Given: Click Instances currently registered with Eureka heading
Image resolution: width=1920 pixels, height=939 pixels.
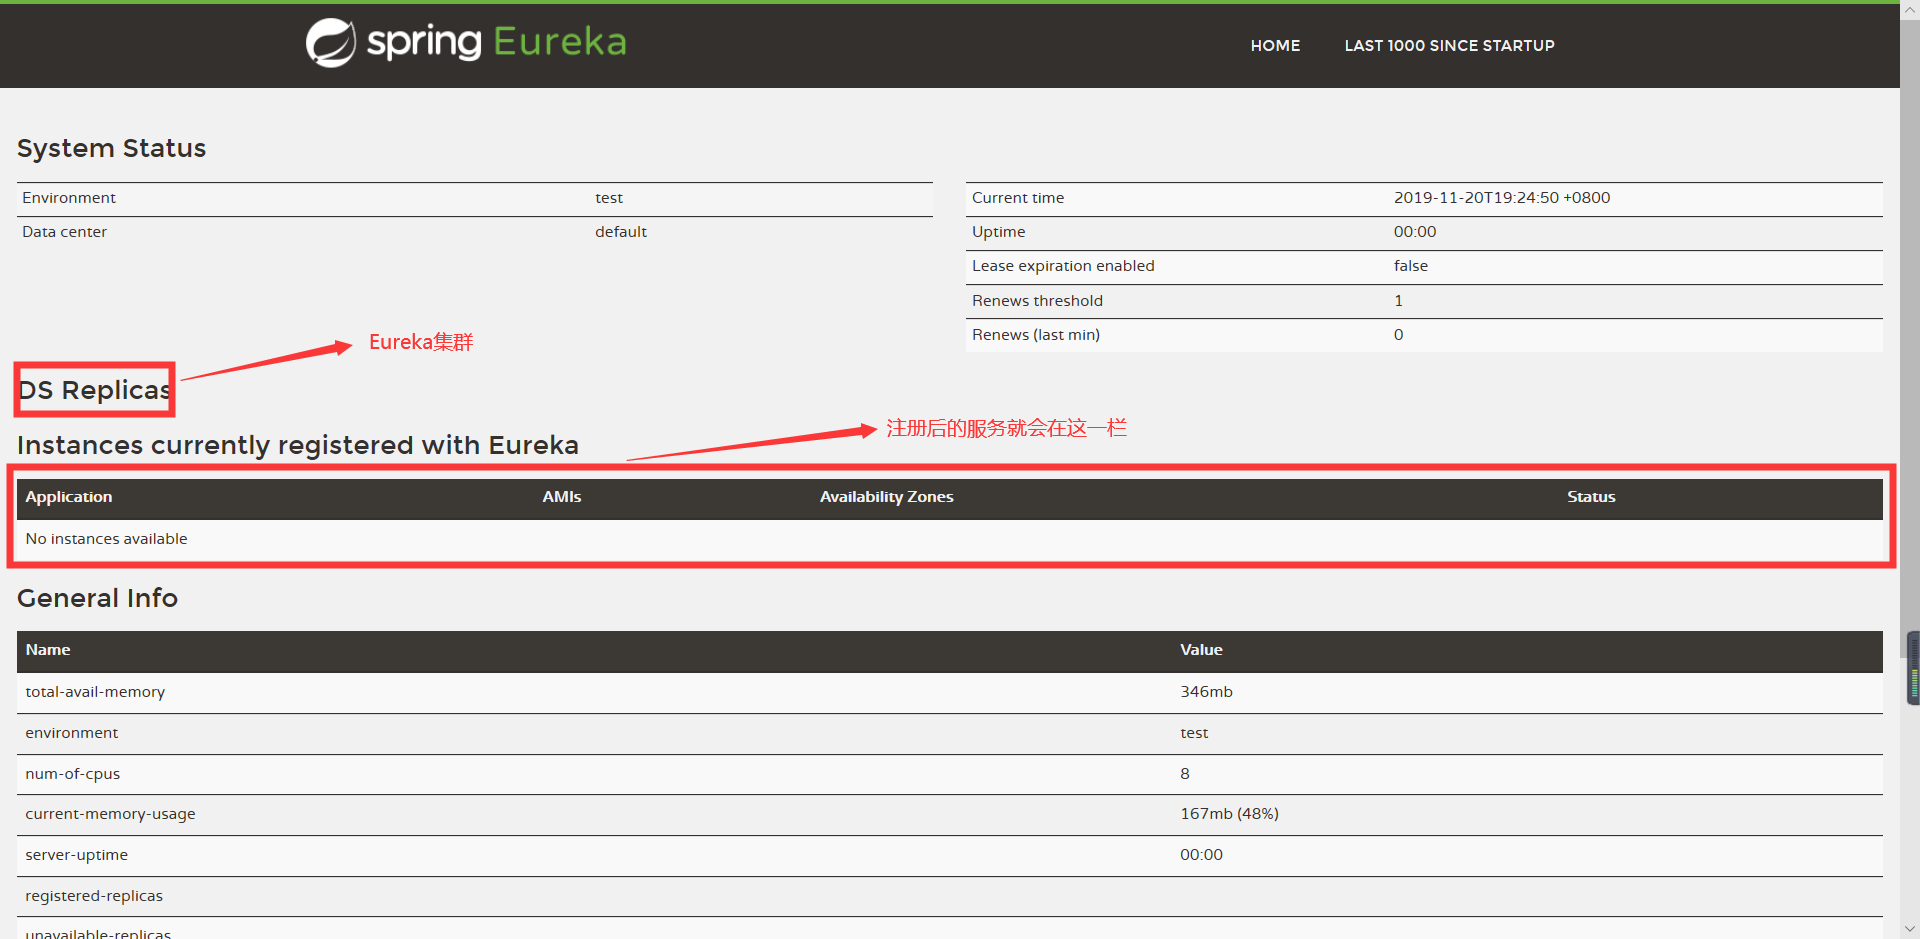Looking at the screenshot, I should tap(298, 445).
